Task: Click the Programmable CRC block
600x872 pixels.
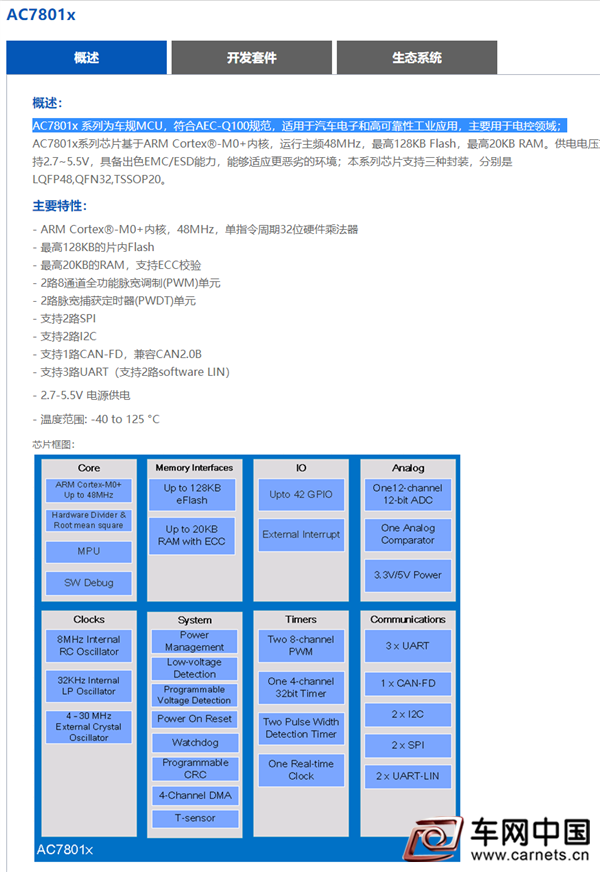Action: 195,769
